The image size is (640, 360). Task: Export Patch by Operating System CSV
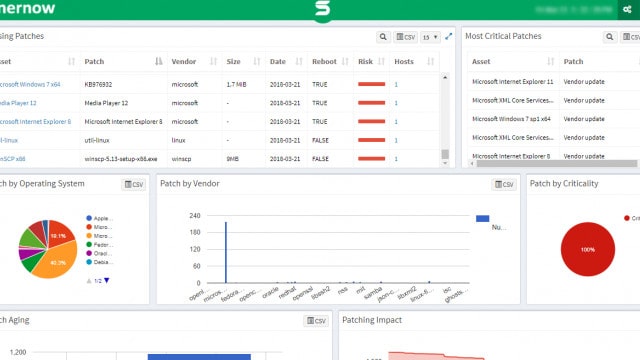point(133,184)
